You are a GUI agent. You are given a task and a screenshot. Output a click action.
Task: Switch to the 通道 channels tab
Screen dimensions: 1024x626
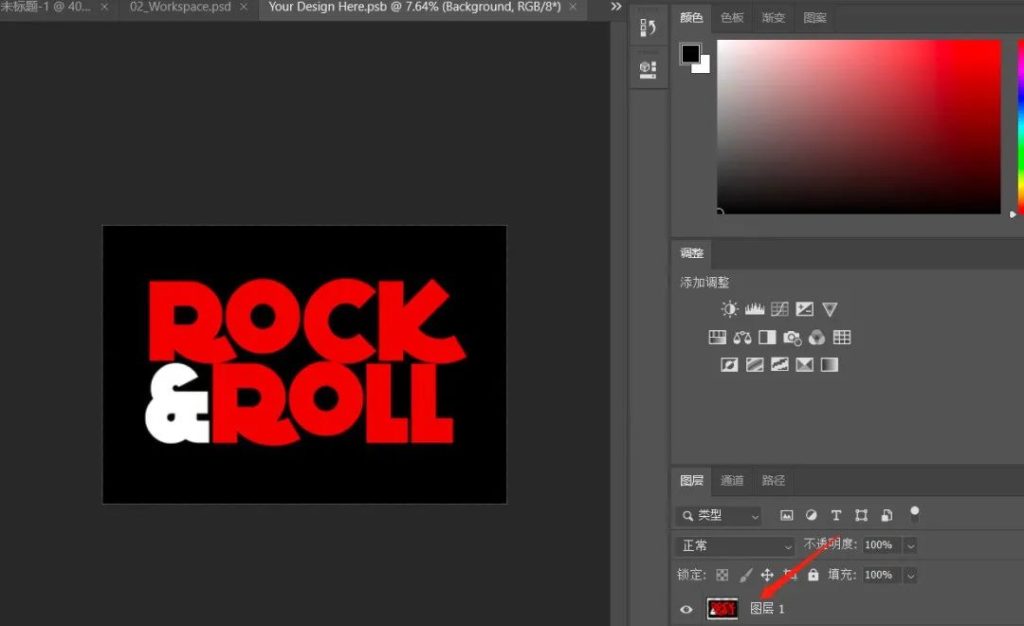point(732,481)
